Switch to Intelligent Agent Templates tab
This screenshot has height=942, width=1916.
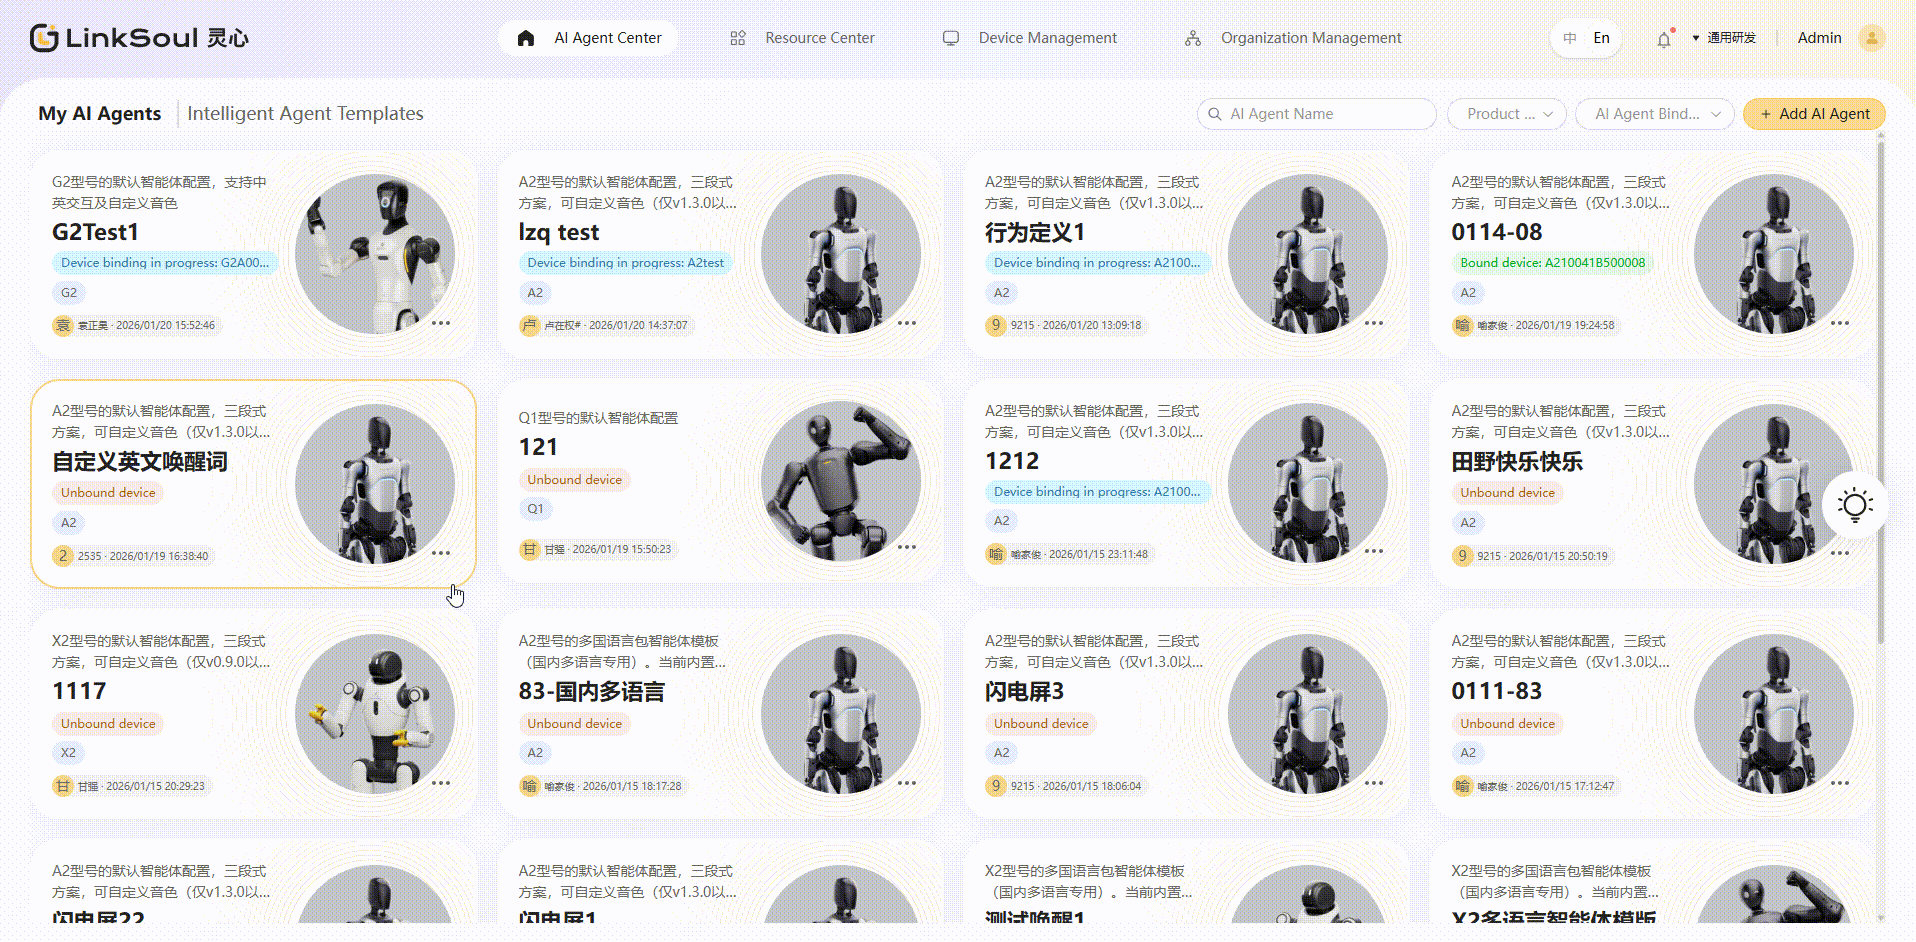(x=305, y=114)
